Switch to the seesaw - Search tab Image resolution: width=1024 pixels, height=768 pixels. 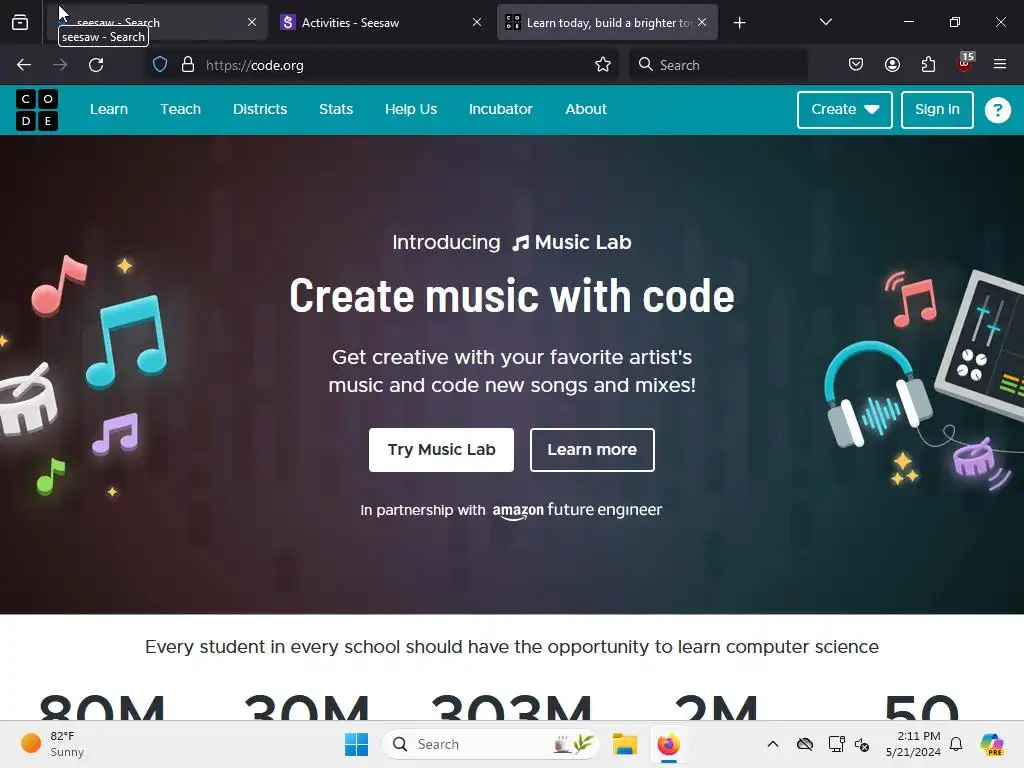pyautogui.click(x=157, y=22)
